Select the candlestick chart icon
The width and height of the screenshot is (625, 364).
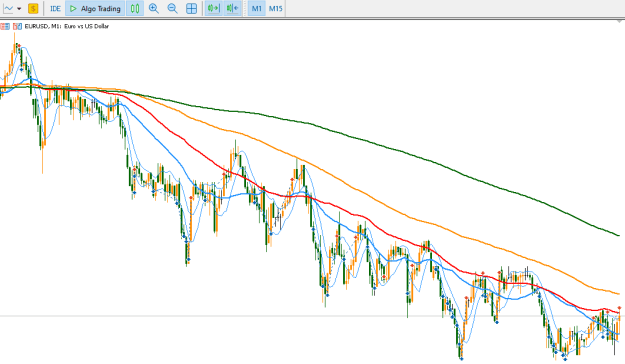click(x=135, y=8)
